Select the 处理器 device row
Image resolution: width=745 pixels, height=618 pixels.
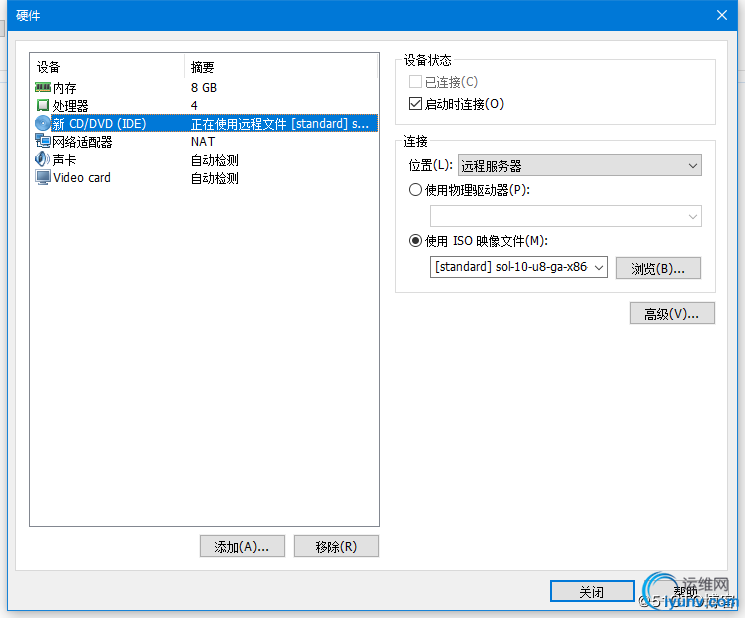204,105
